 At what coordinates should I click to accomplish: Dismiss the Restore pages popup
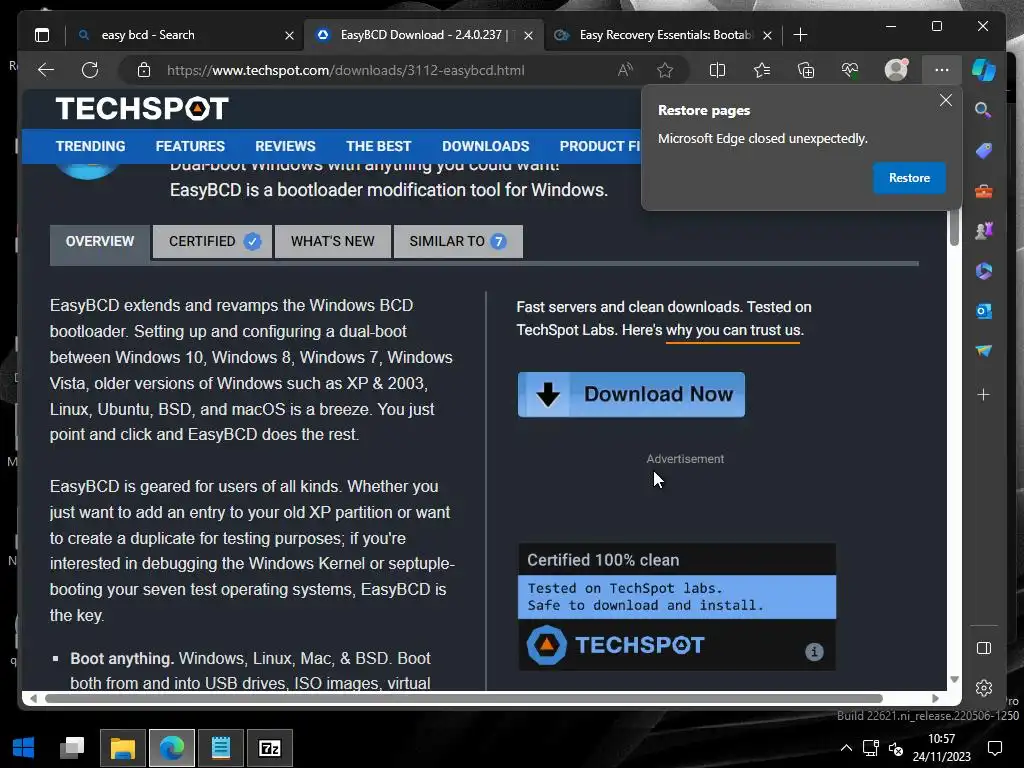click(945, 101)
